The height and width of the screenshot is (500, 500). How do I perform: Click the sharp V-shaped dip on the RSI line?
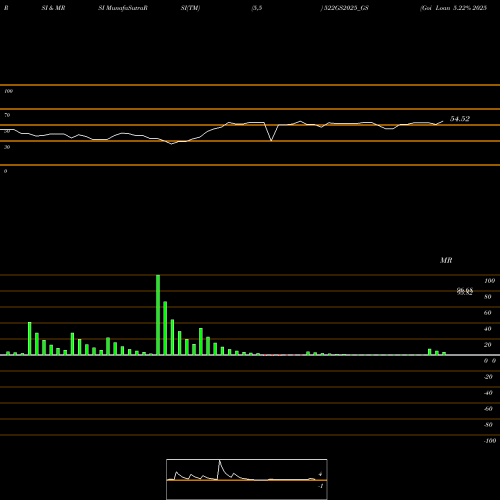tap(271, 140)
